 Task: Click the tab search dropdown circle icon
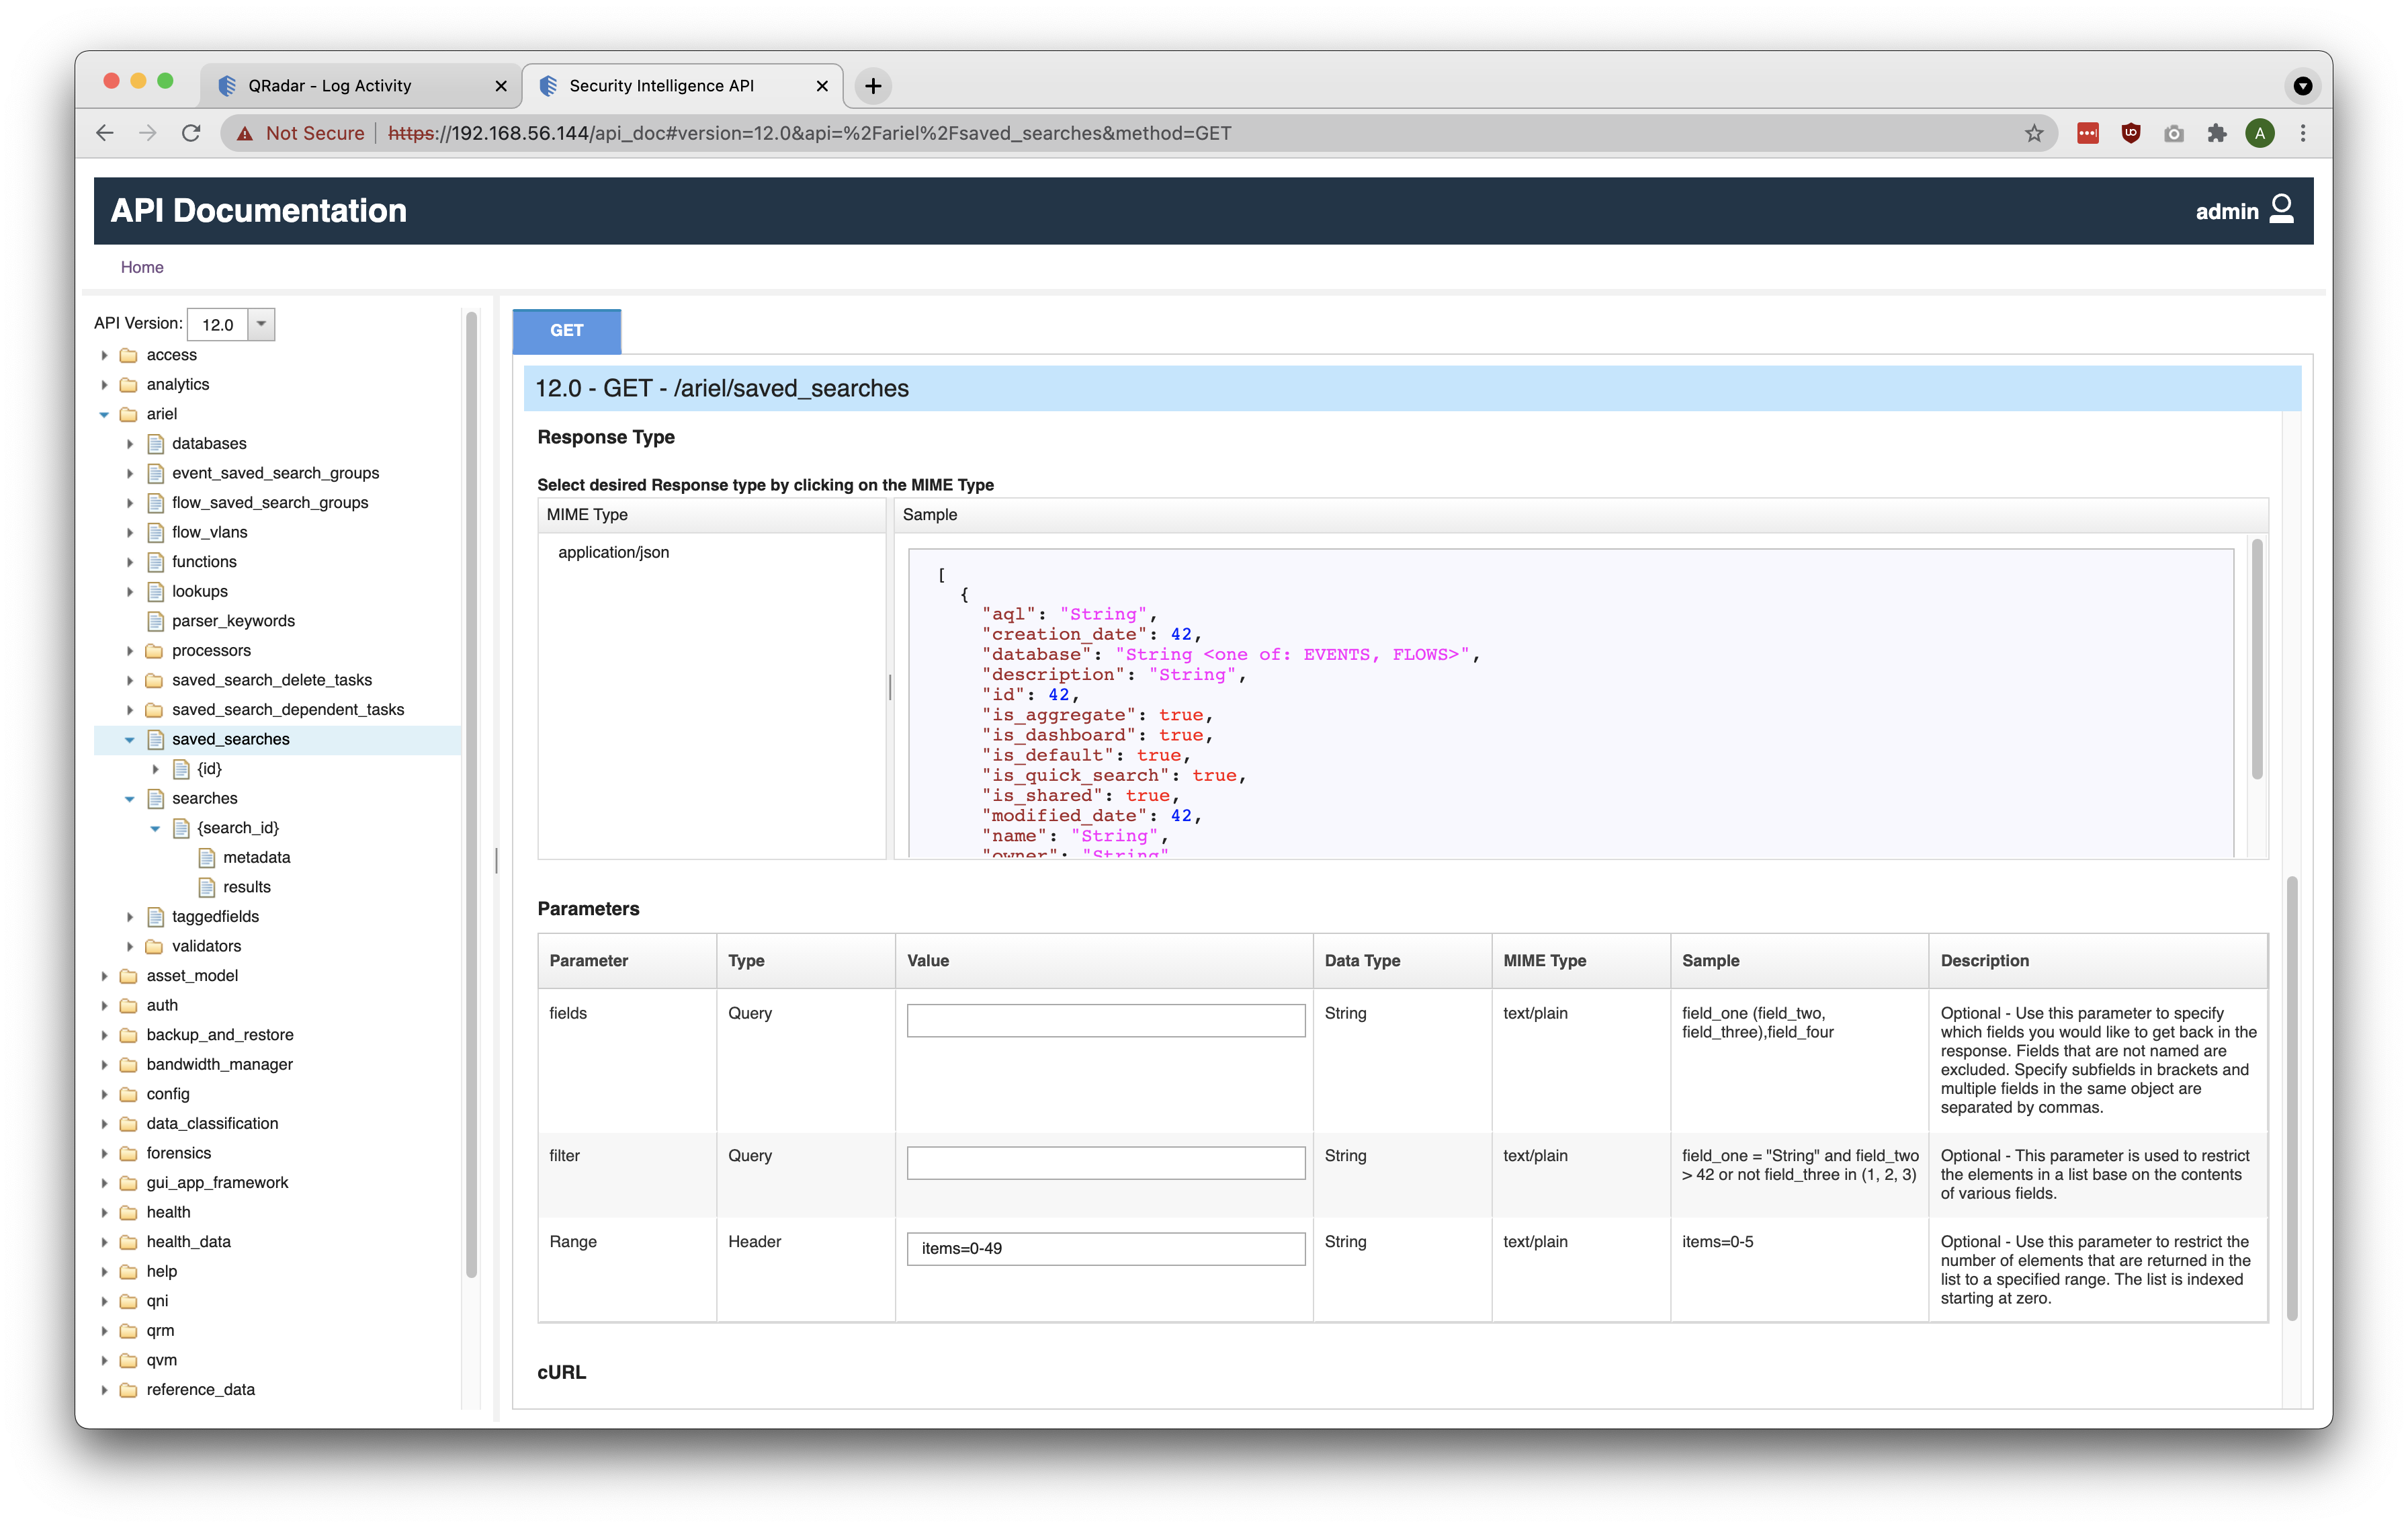tap(2303, 86)
